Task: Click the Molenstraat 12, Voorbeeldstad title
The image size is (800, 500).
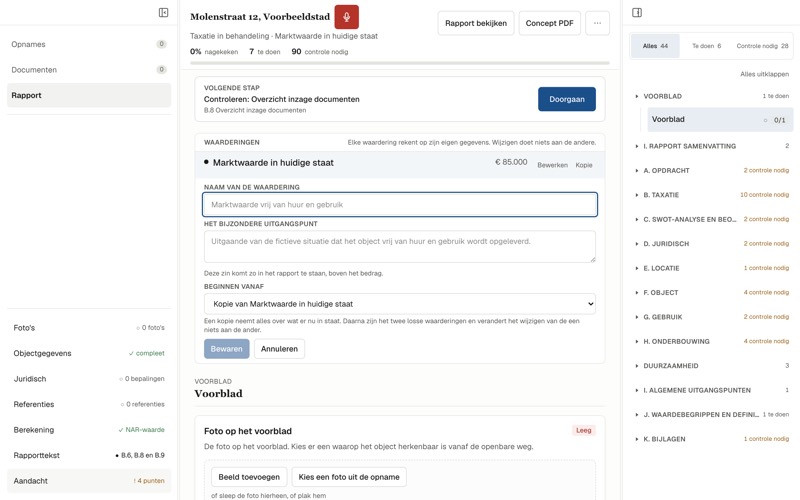Action: [260, 17]
